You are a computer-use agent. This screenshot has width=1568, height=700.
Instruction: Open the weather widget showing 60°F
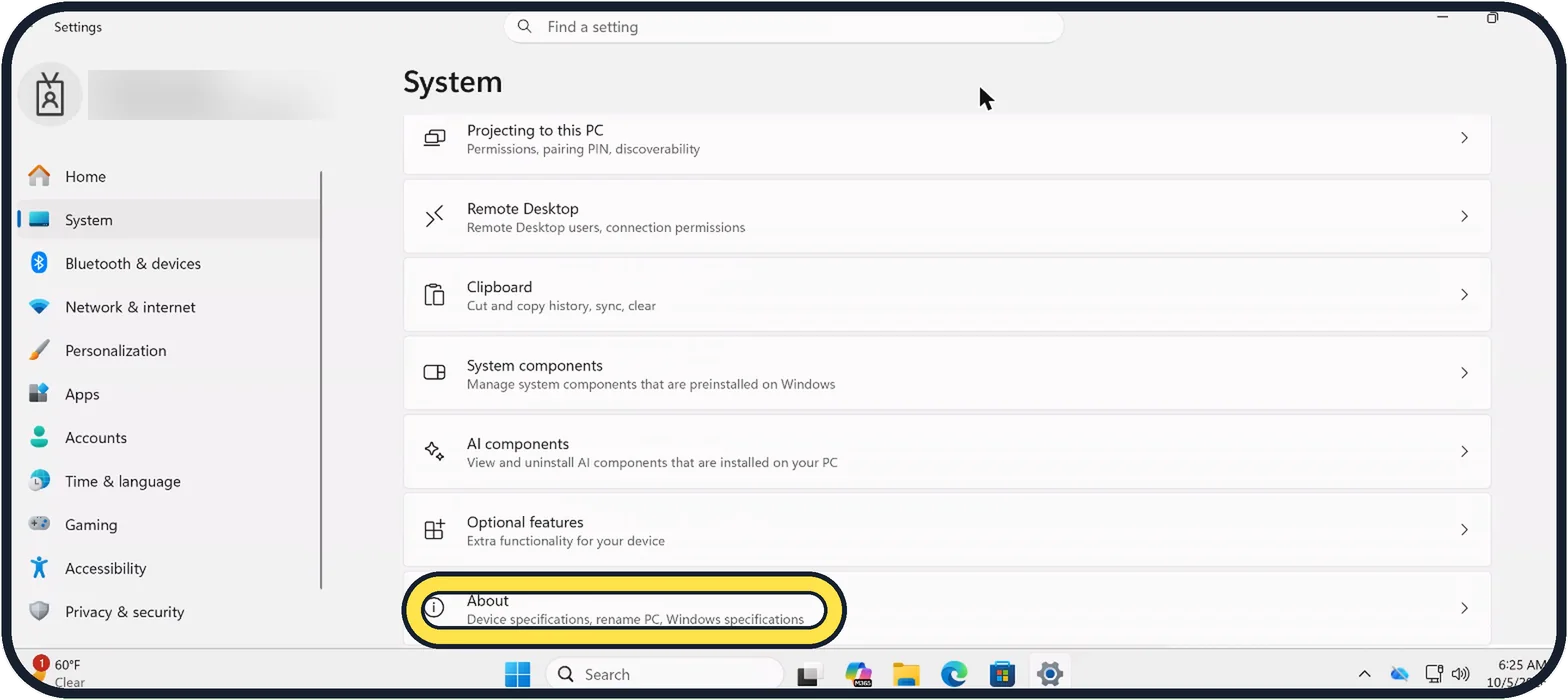click(60, 673)
